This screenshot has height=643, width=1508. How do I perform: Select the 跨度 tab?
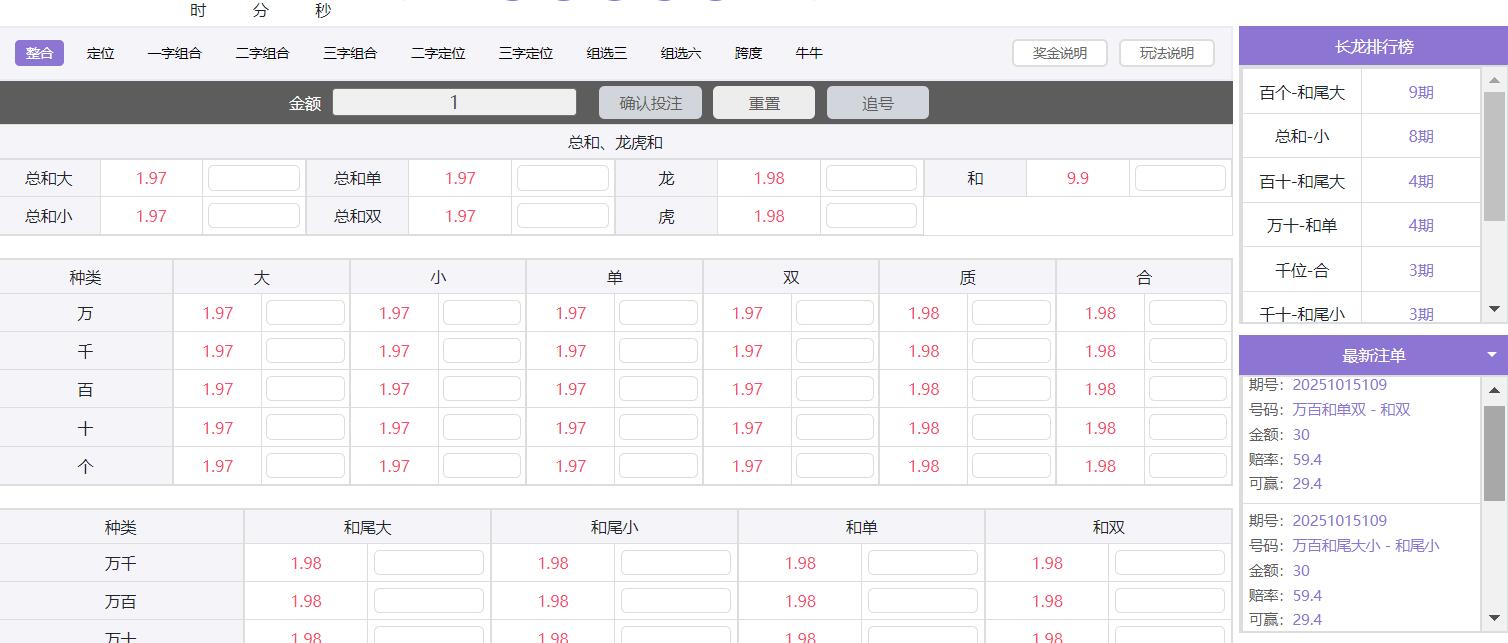coord(747,53)
